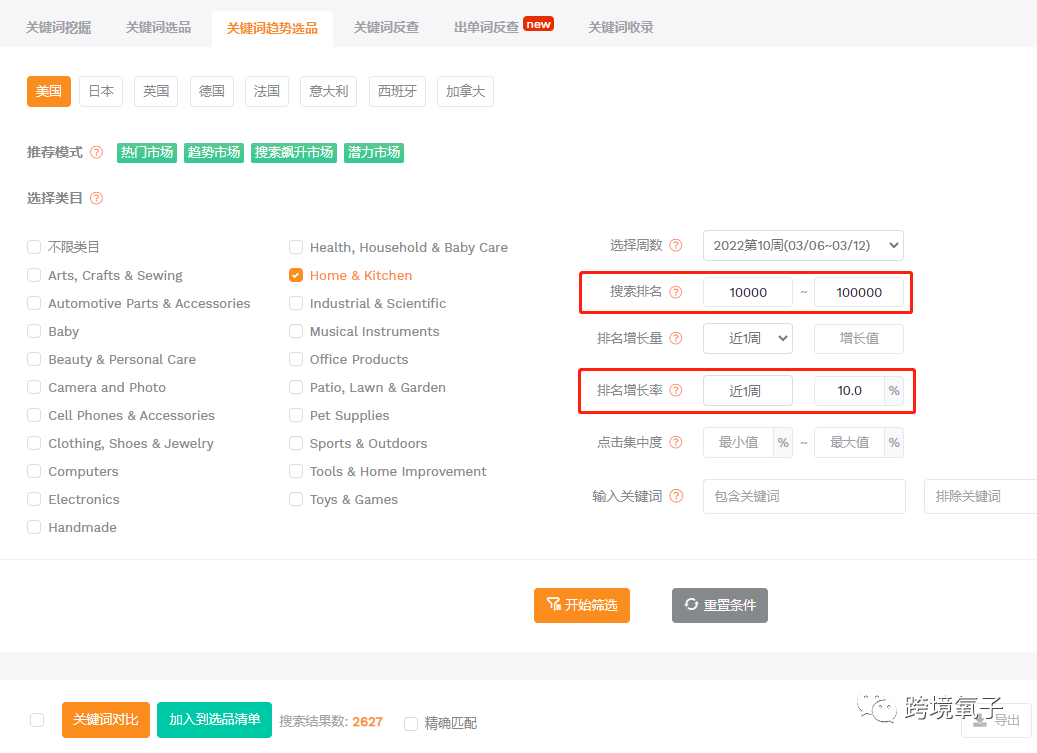This screenshot has height=753, width=1037.
Task: Click the 导出 export button
Action: pyautogui.click(x=996, y=721)
